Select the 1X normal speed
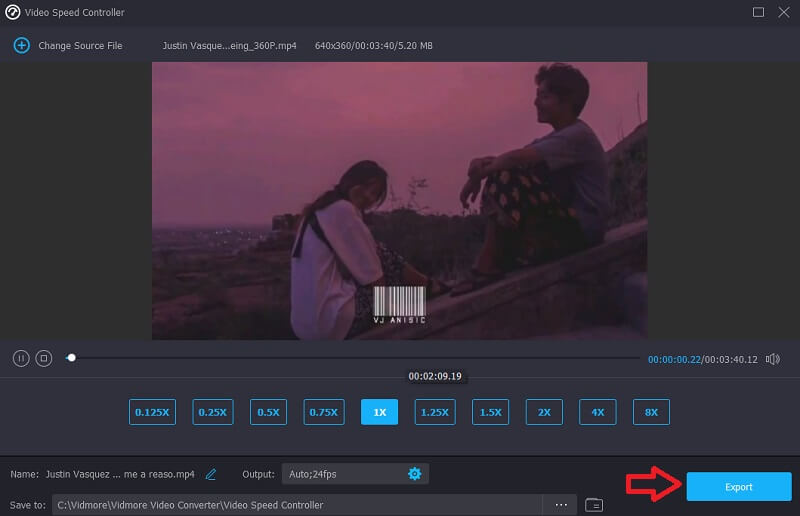 click(x=380, y=412)
